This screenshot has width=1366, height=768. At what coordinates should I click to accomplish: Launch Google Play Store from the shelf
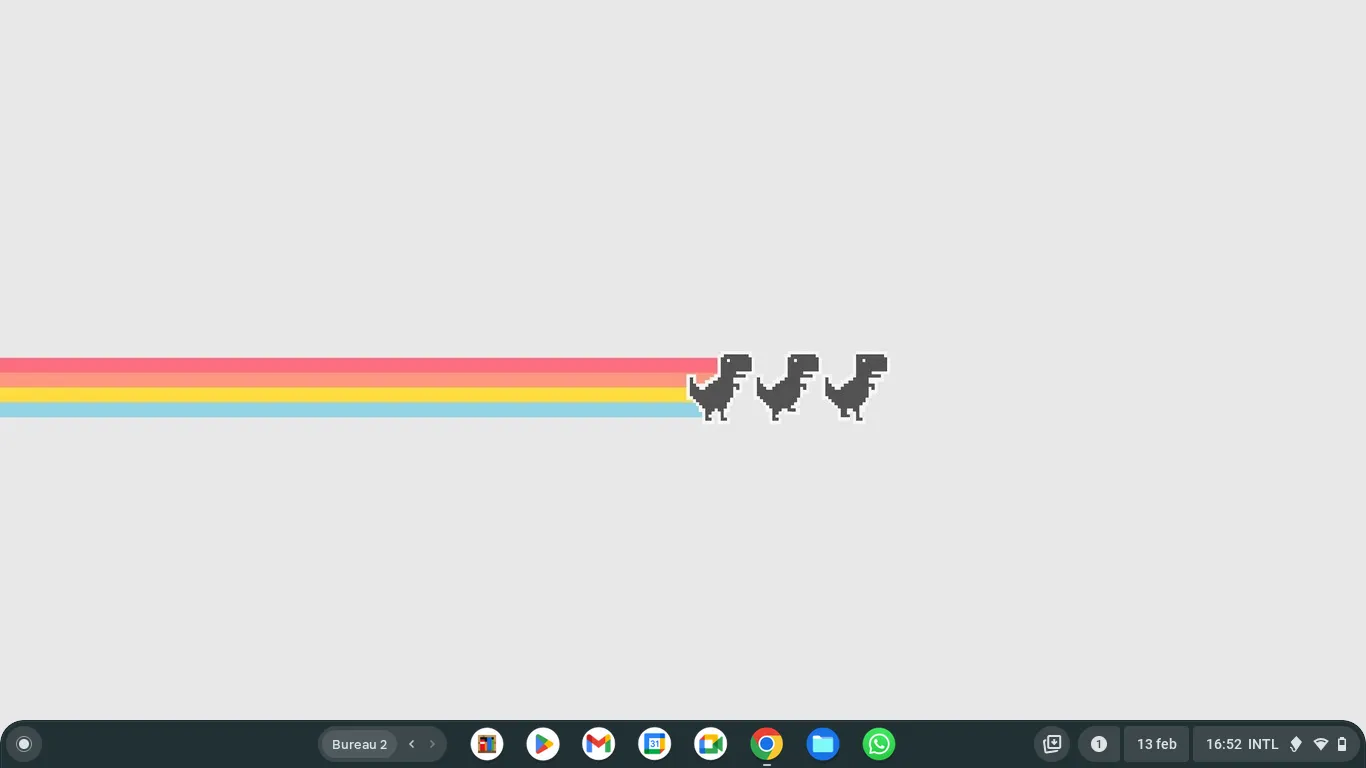tap(543, 744)
